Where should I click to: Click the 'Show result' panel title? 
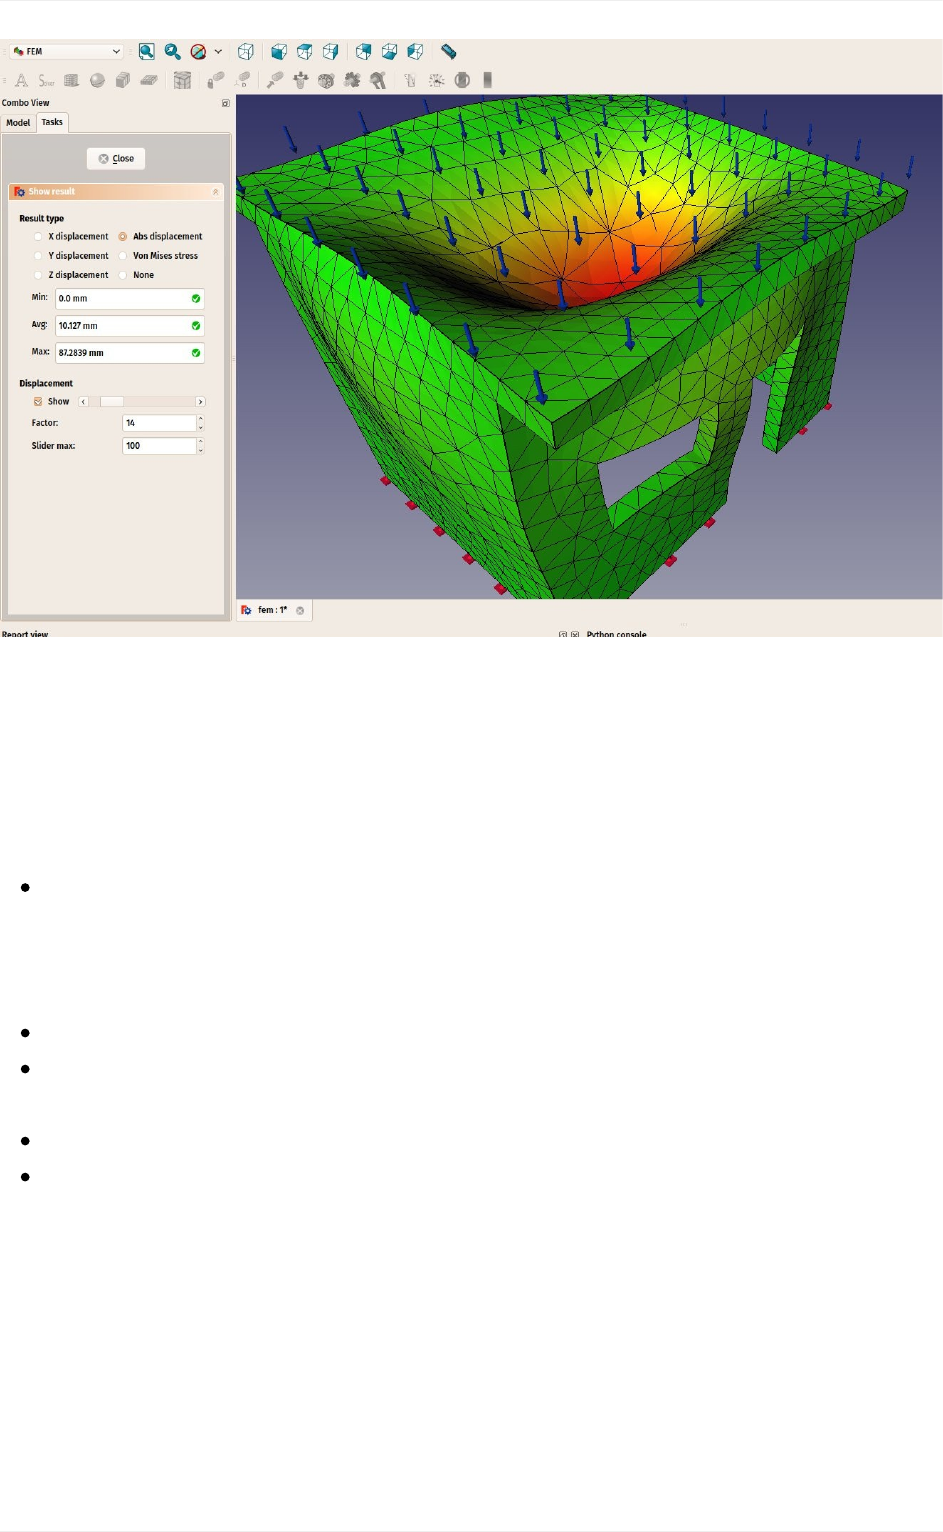point(52,192)
